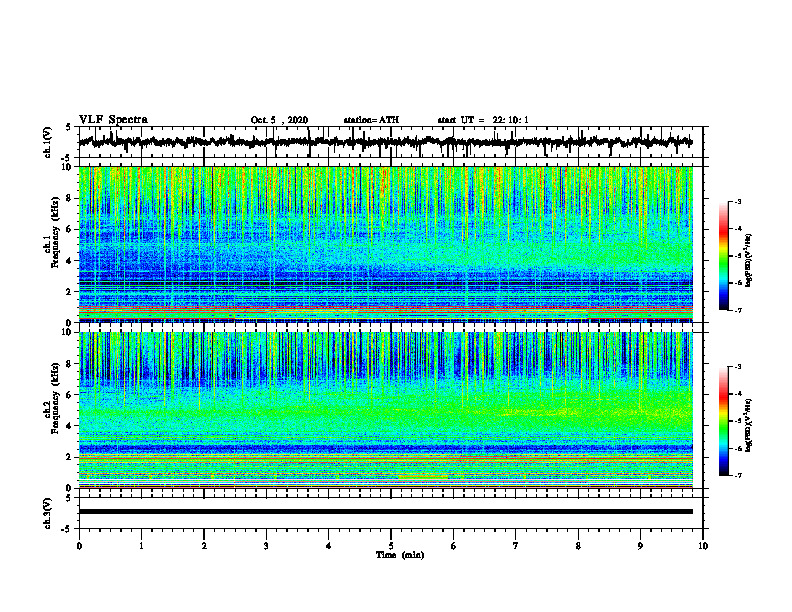Click the "VLF Spectra" plot title

click(113, 120)
